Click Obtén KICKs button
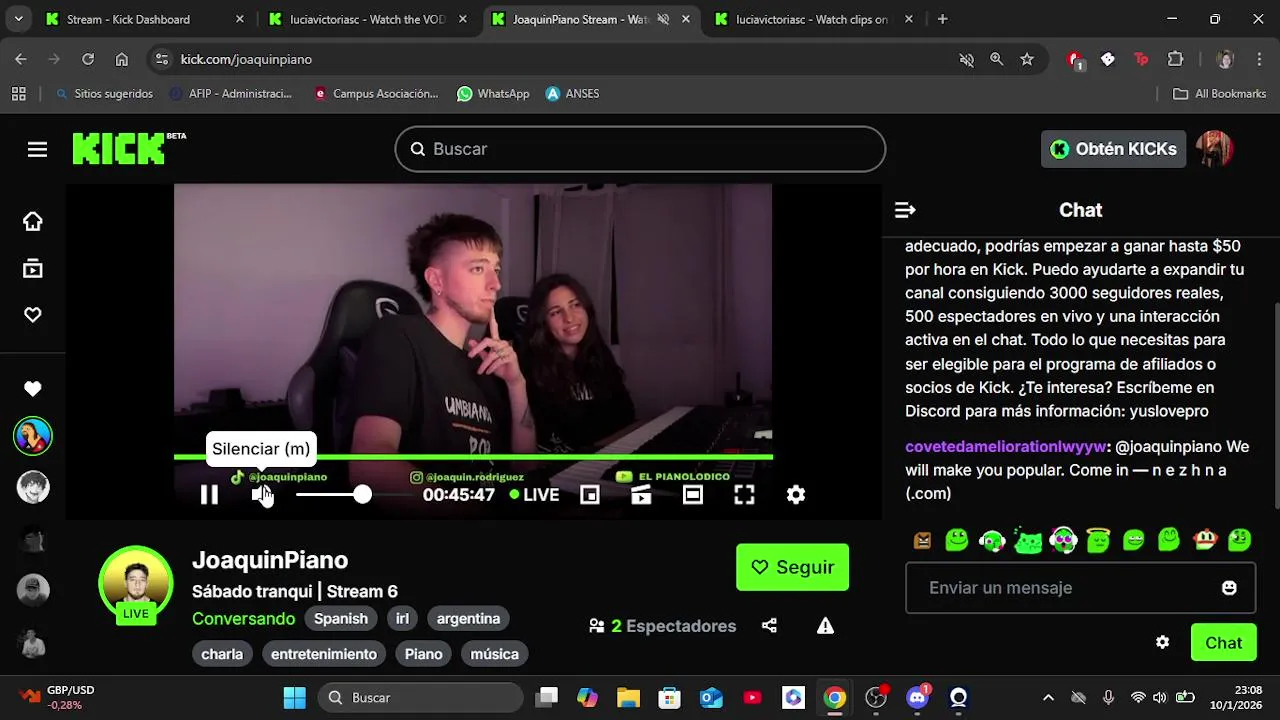 (1113, 149)
